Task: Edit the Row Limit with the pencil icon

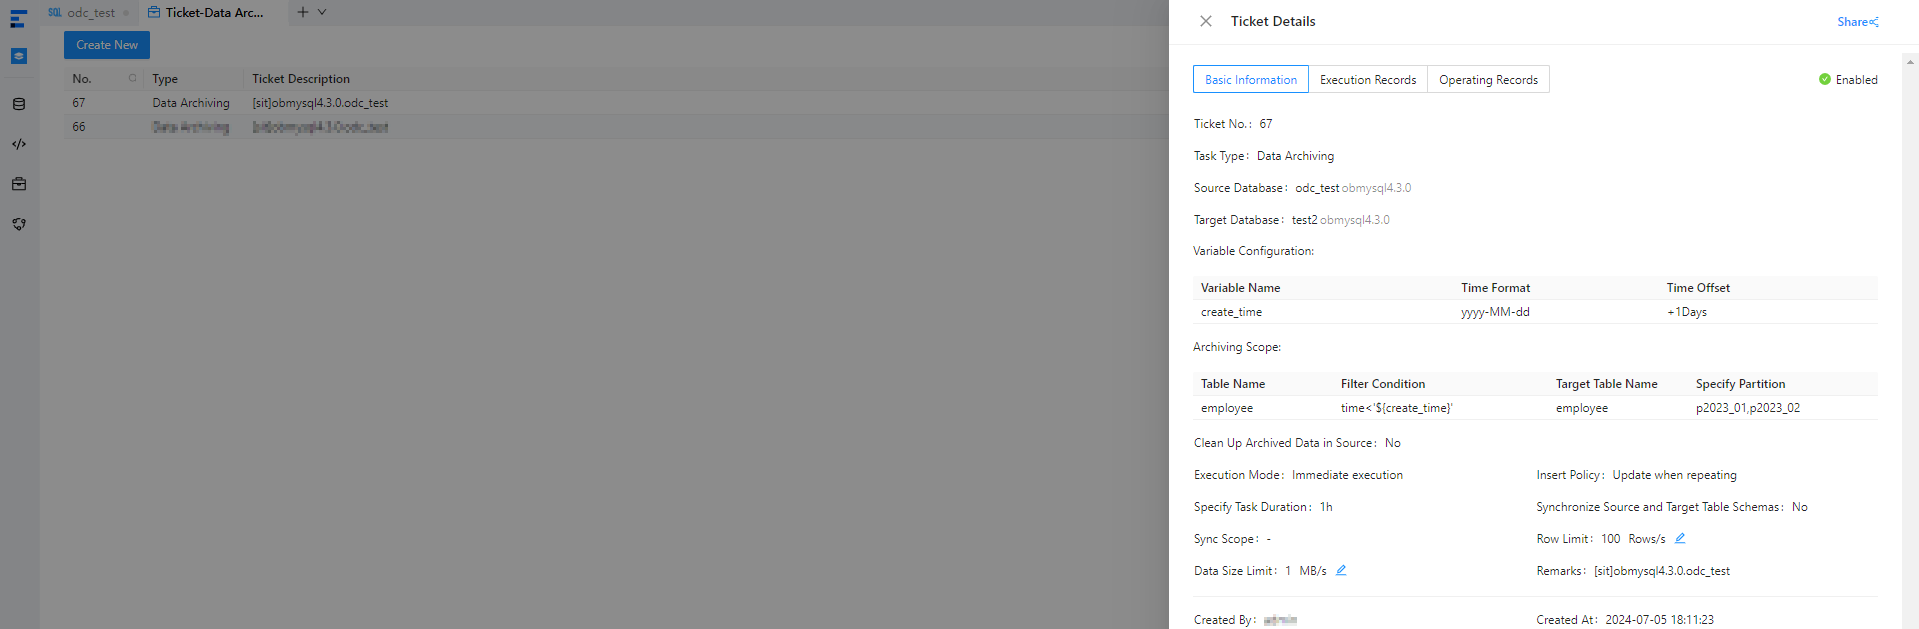Action: click(1680, 538)
